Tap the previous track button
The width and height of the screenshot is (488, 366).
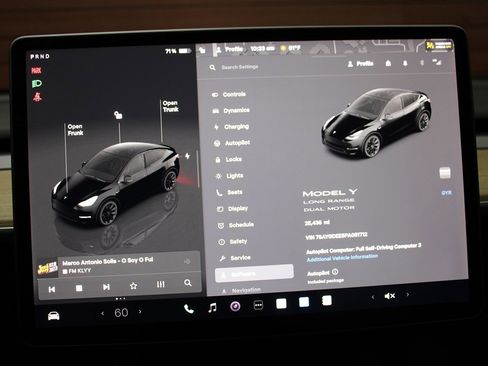click(x=52, y=289)
